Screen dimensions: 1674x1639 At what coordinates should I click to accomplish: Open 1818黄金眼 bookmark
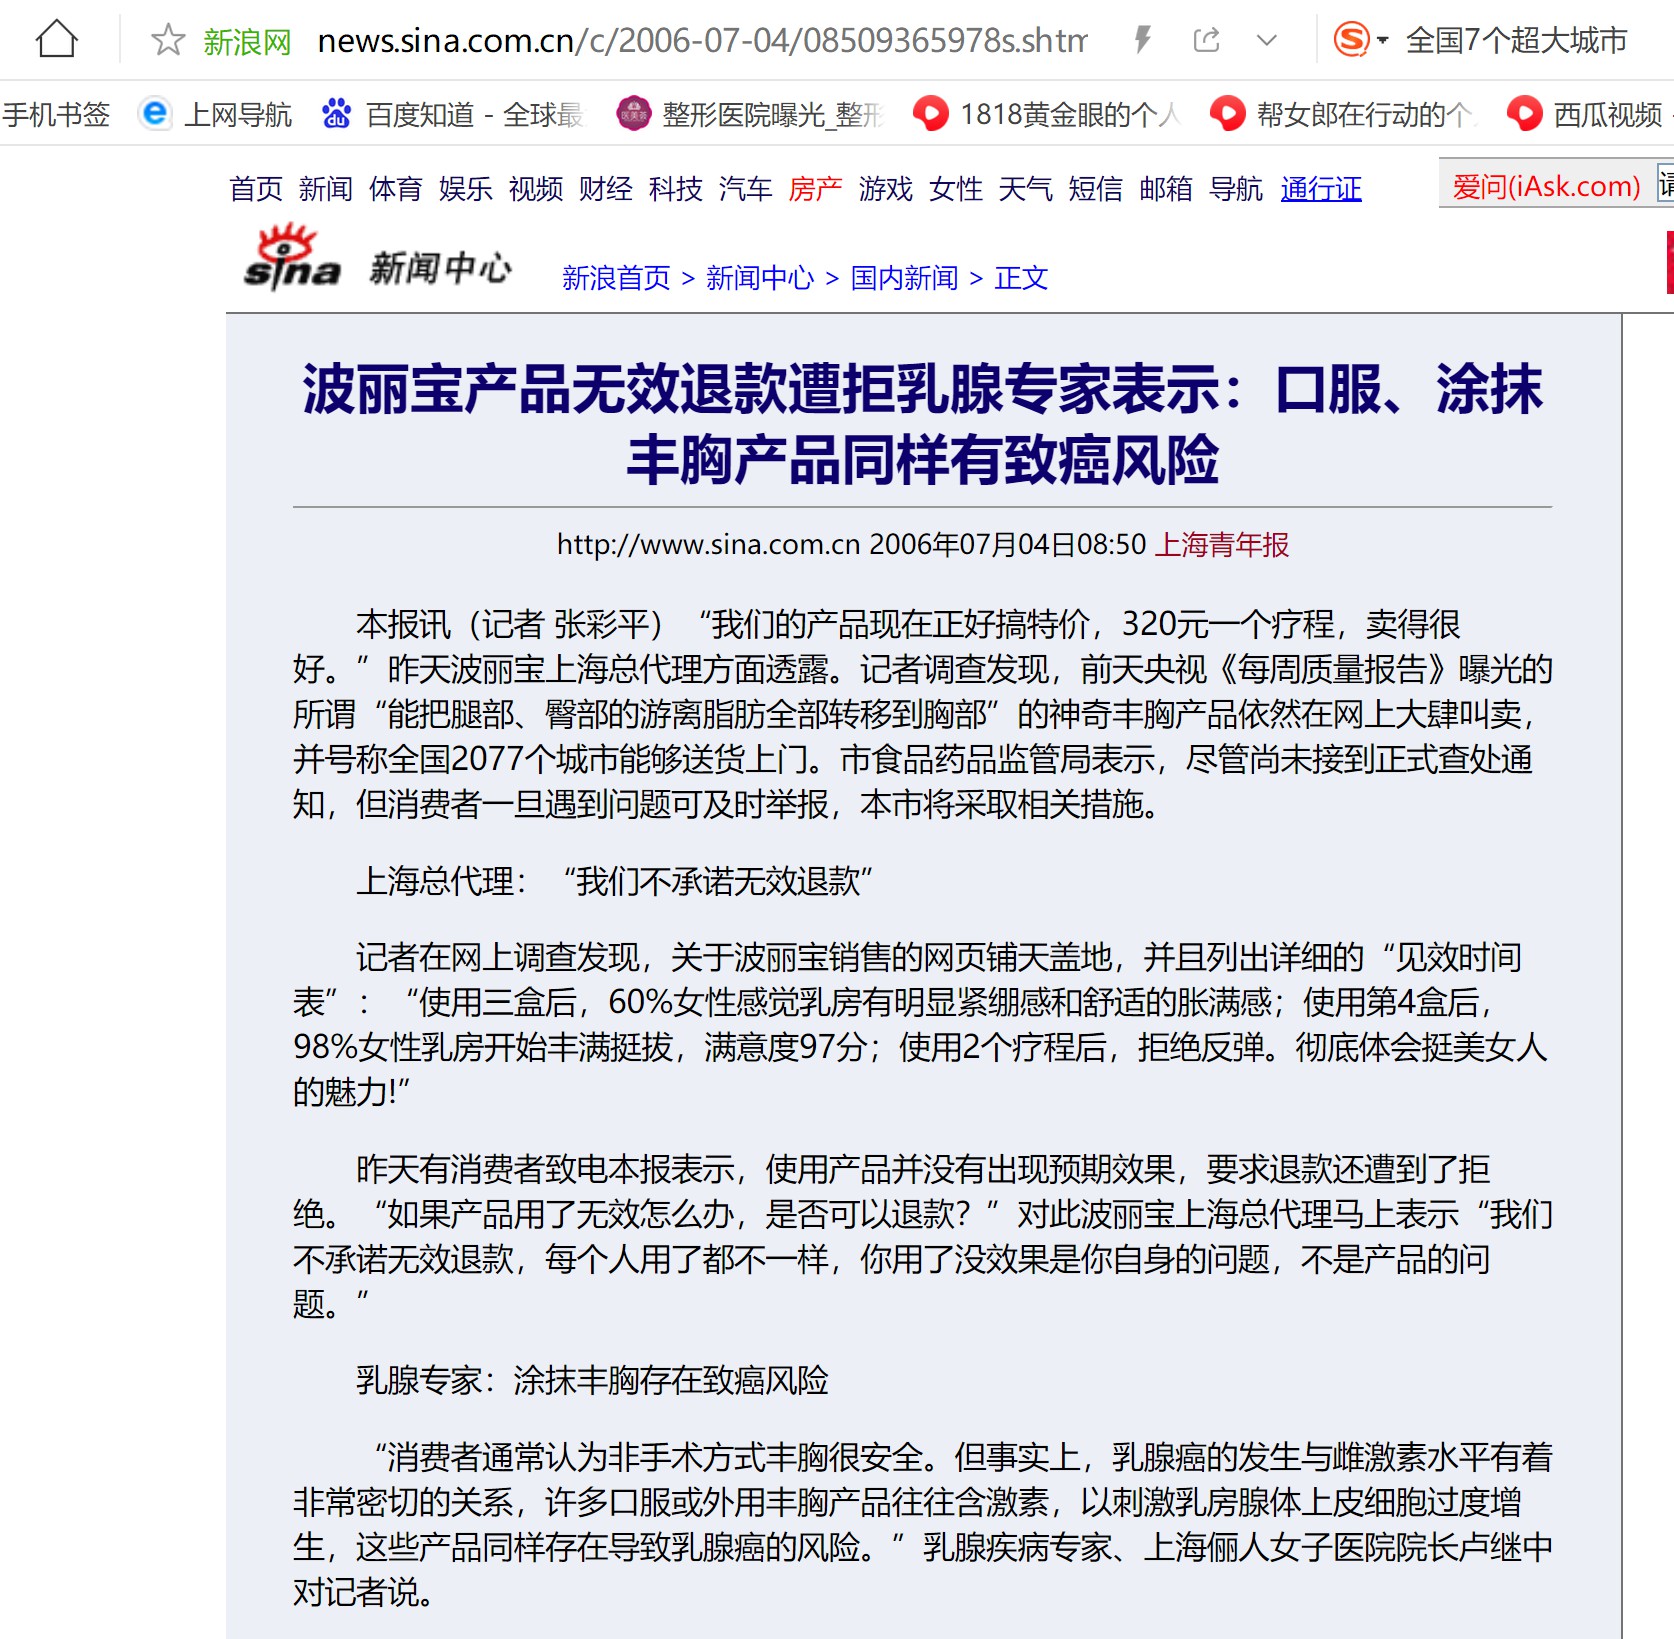click(x=1047, y=115)
